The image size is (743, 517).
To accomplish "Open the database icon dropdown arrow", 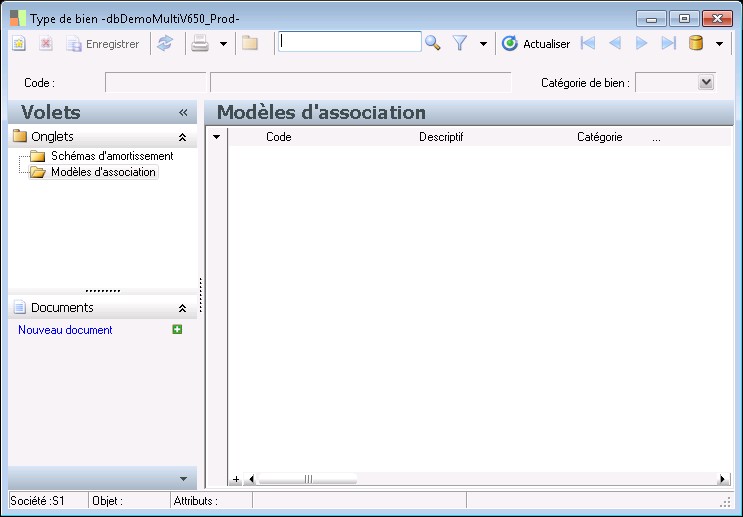I will pos(719,44).
